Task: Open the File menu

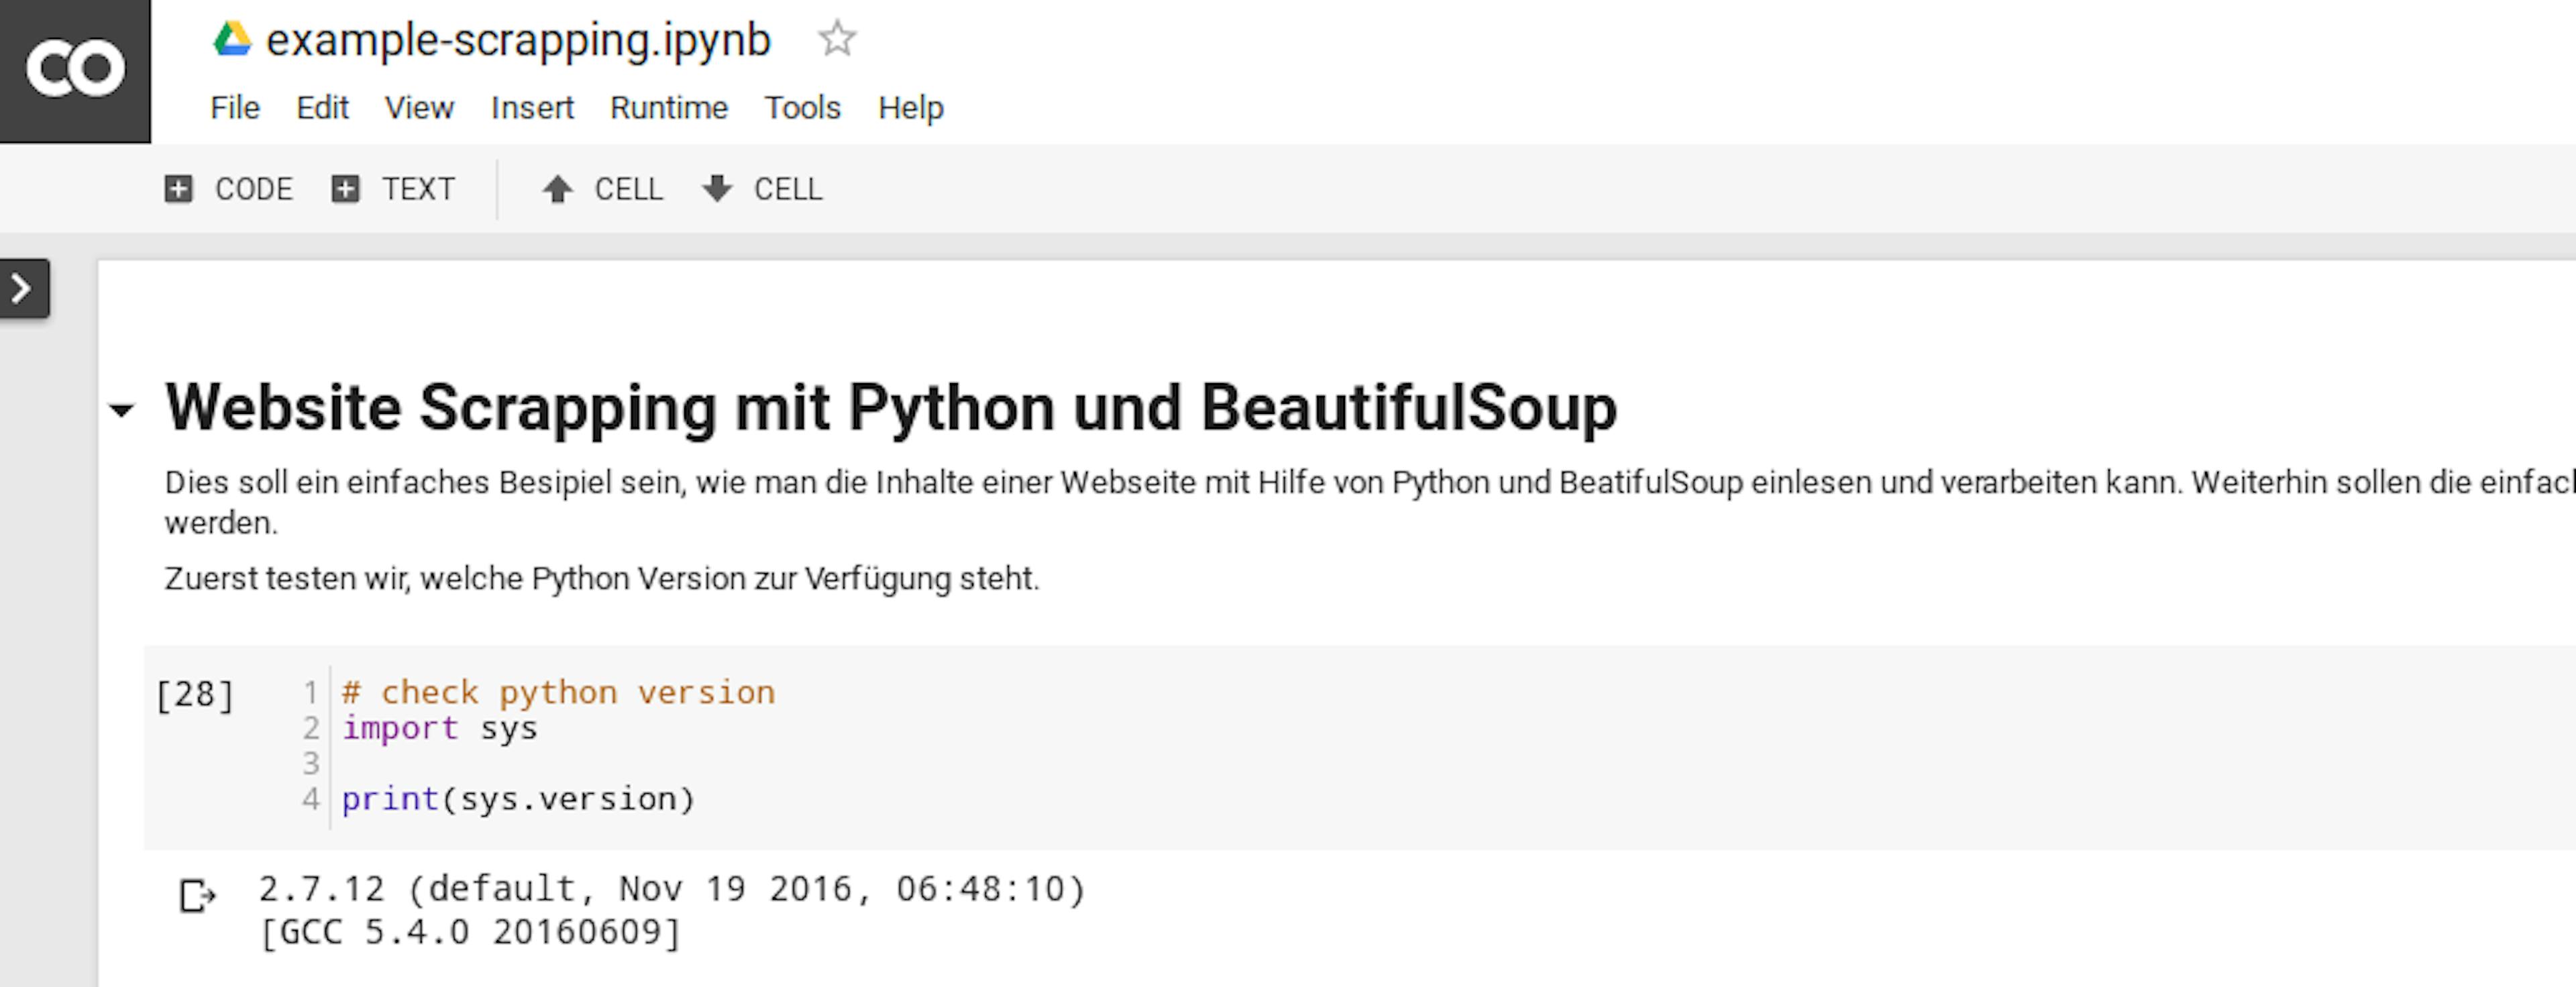Action: (x=235, y=107)
